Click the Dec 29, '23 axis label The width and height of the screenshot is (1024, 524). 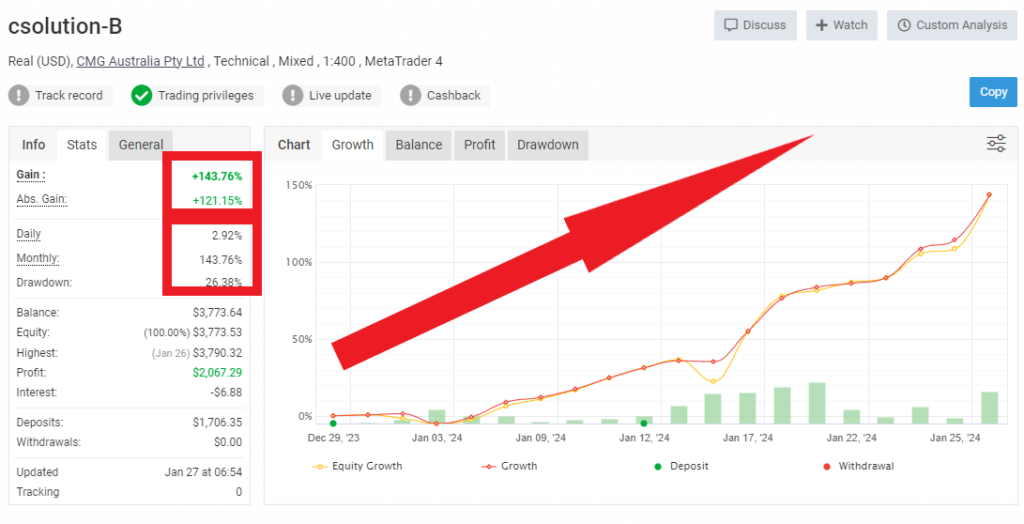pos(334,438)
